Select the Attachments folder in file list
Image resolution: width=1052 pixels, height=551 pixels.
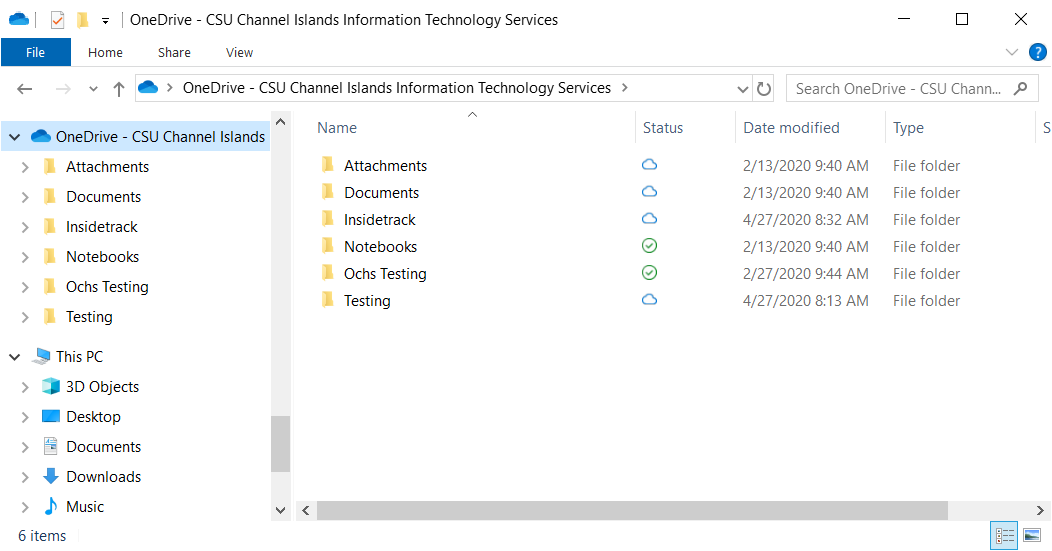tap(385, 166)
